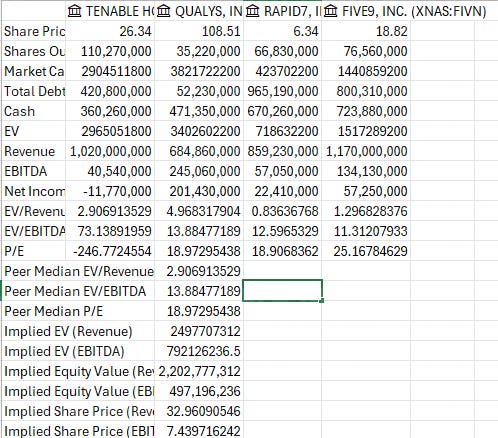
Task: Select P/E value -246.7724554
Action: pos(112,251)
